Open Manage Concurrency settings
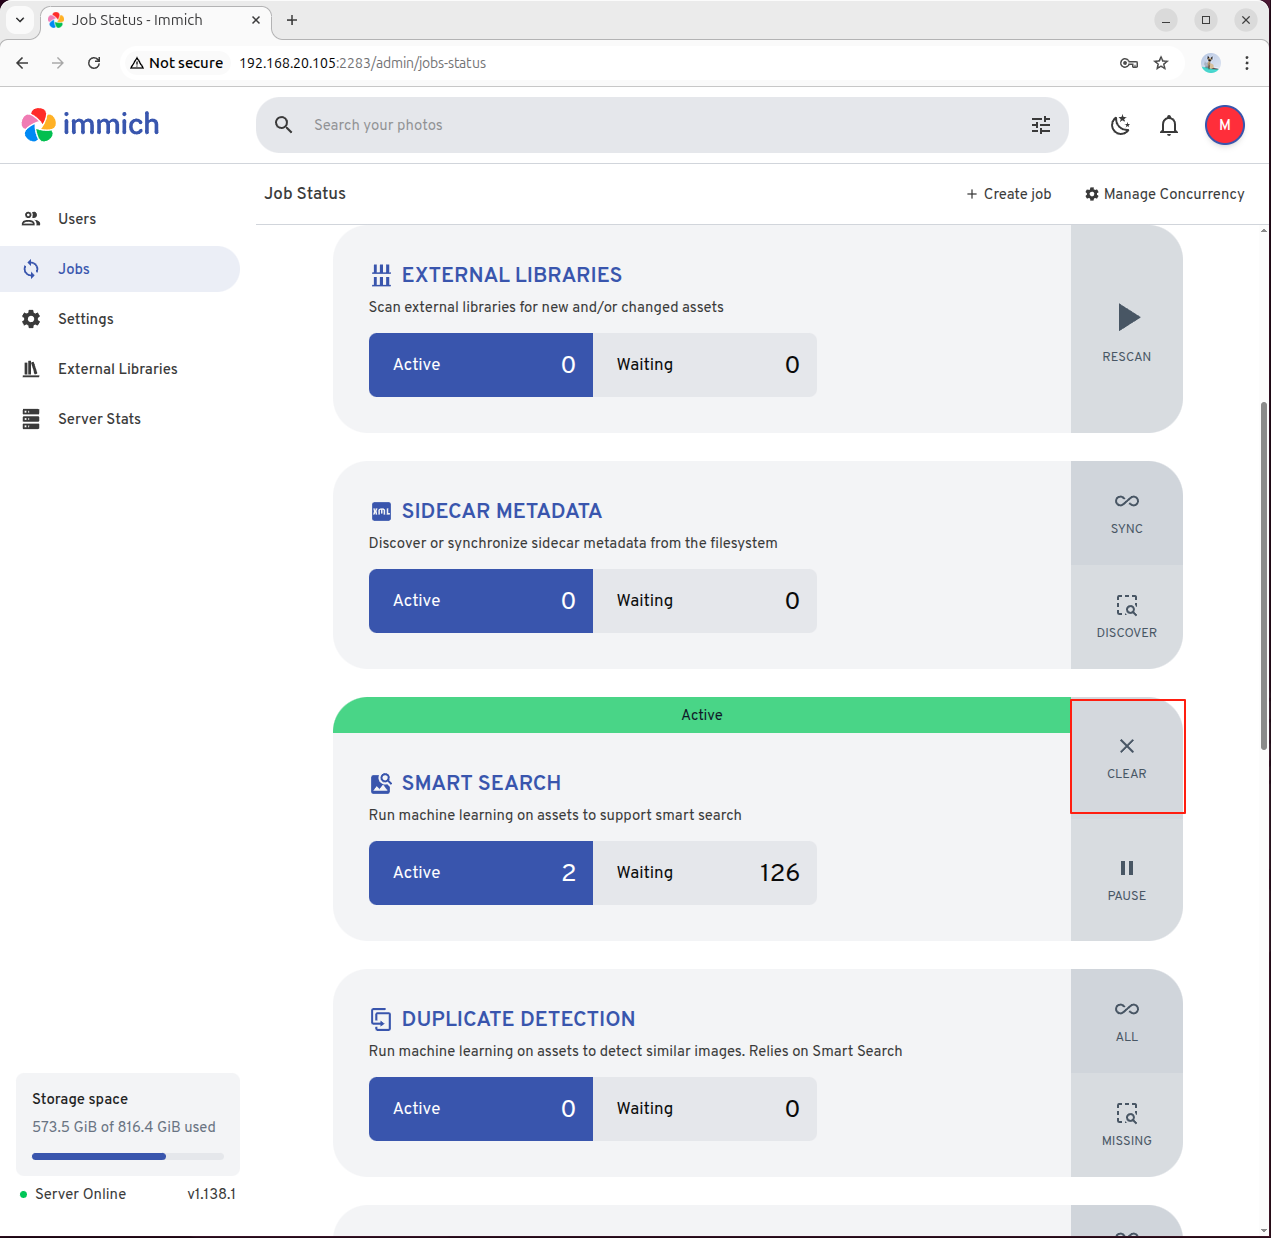Screen dimensions: 1271x1238 (1164, 194)
